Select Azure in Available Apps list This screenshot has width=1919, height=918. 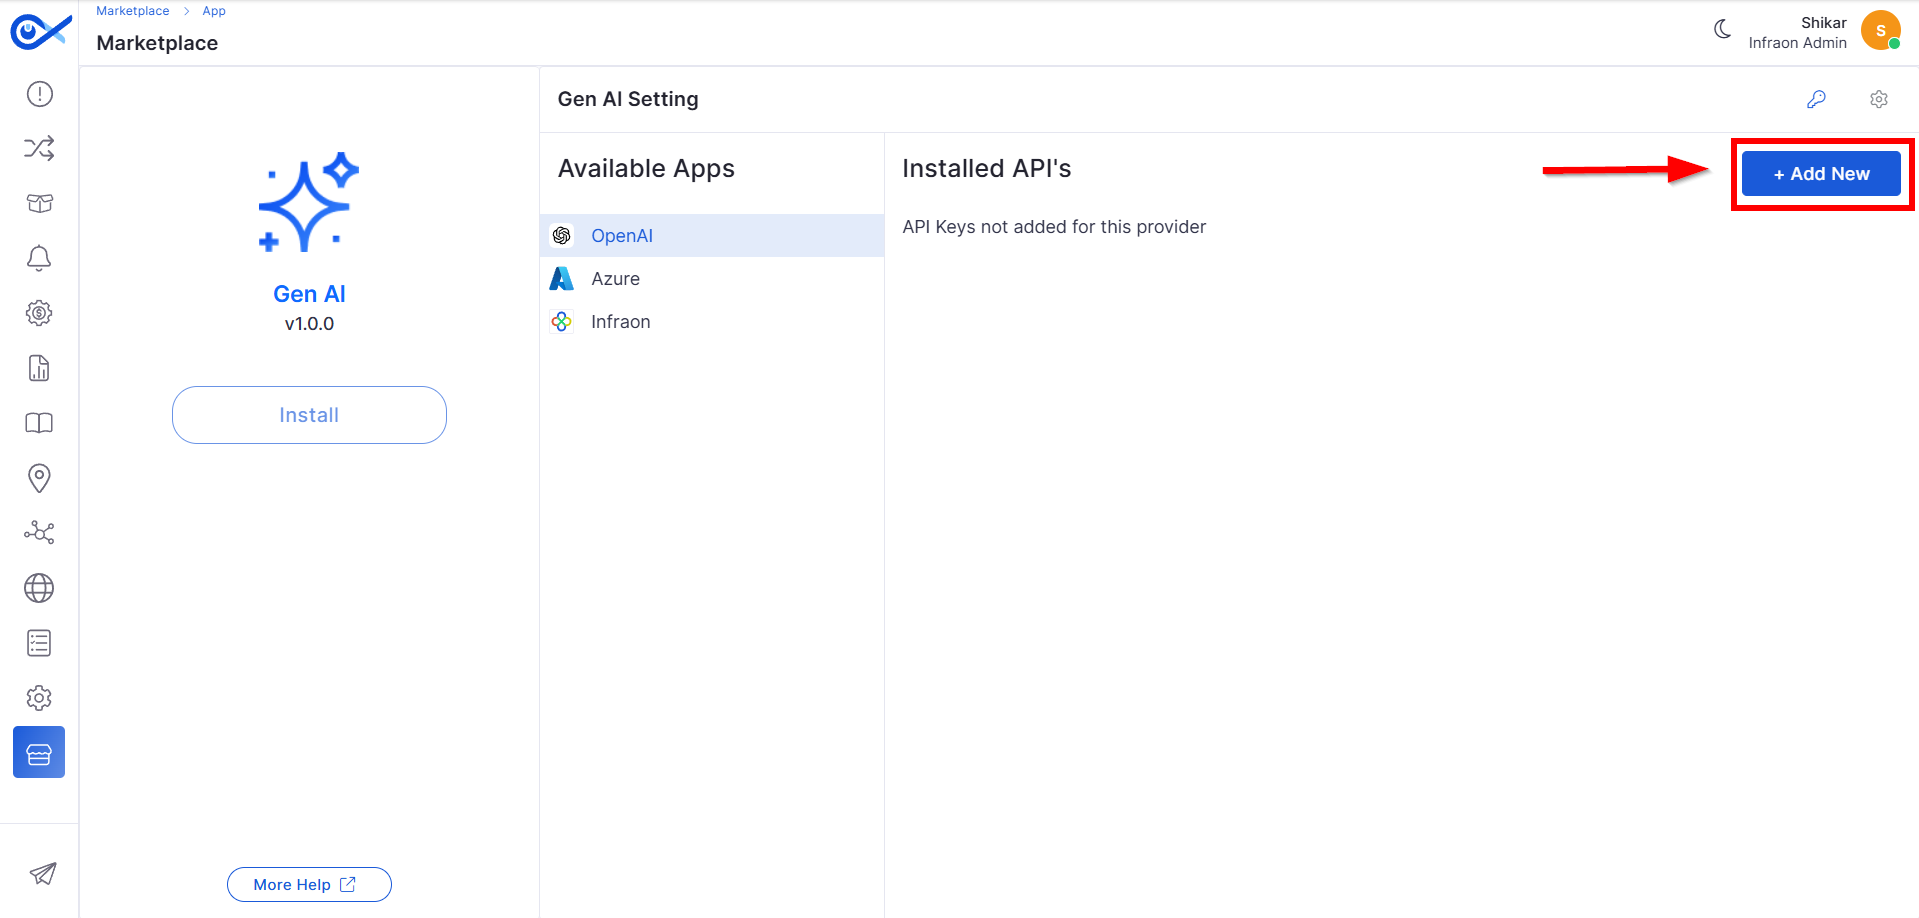click(x=615, y=279)
